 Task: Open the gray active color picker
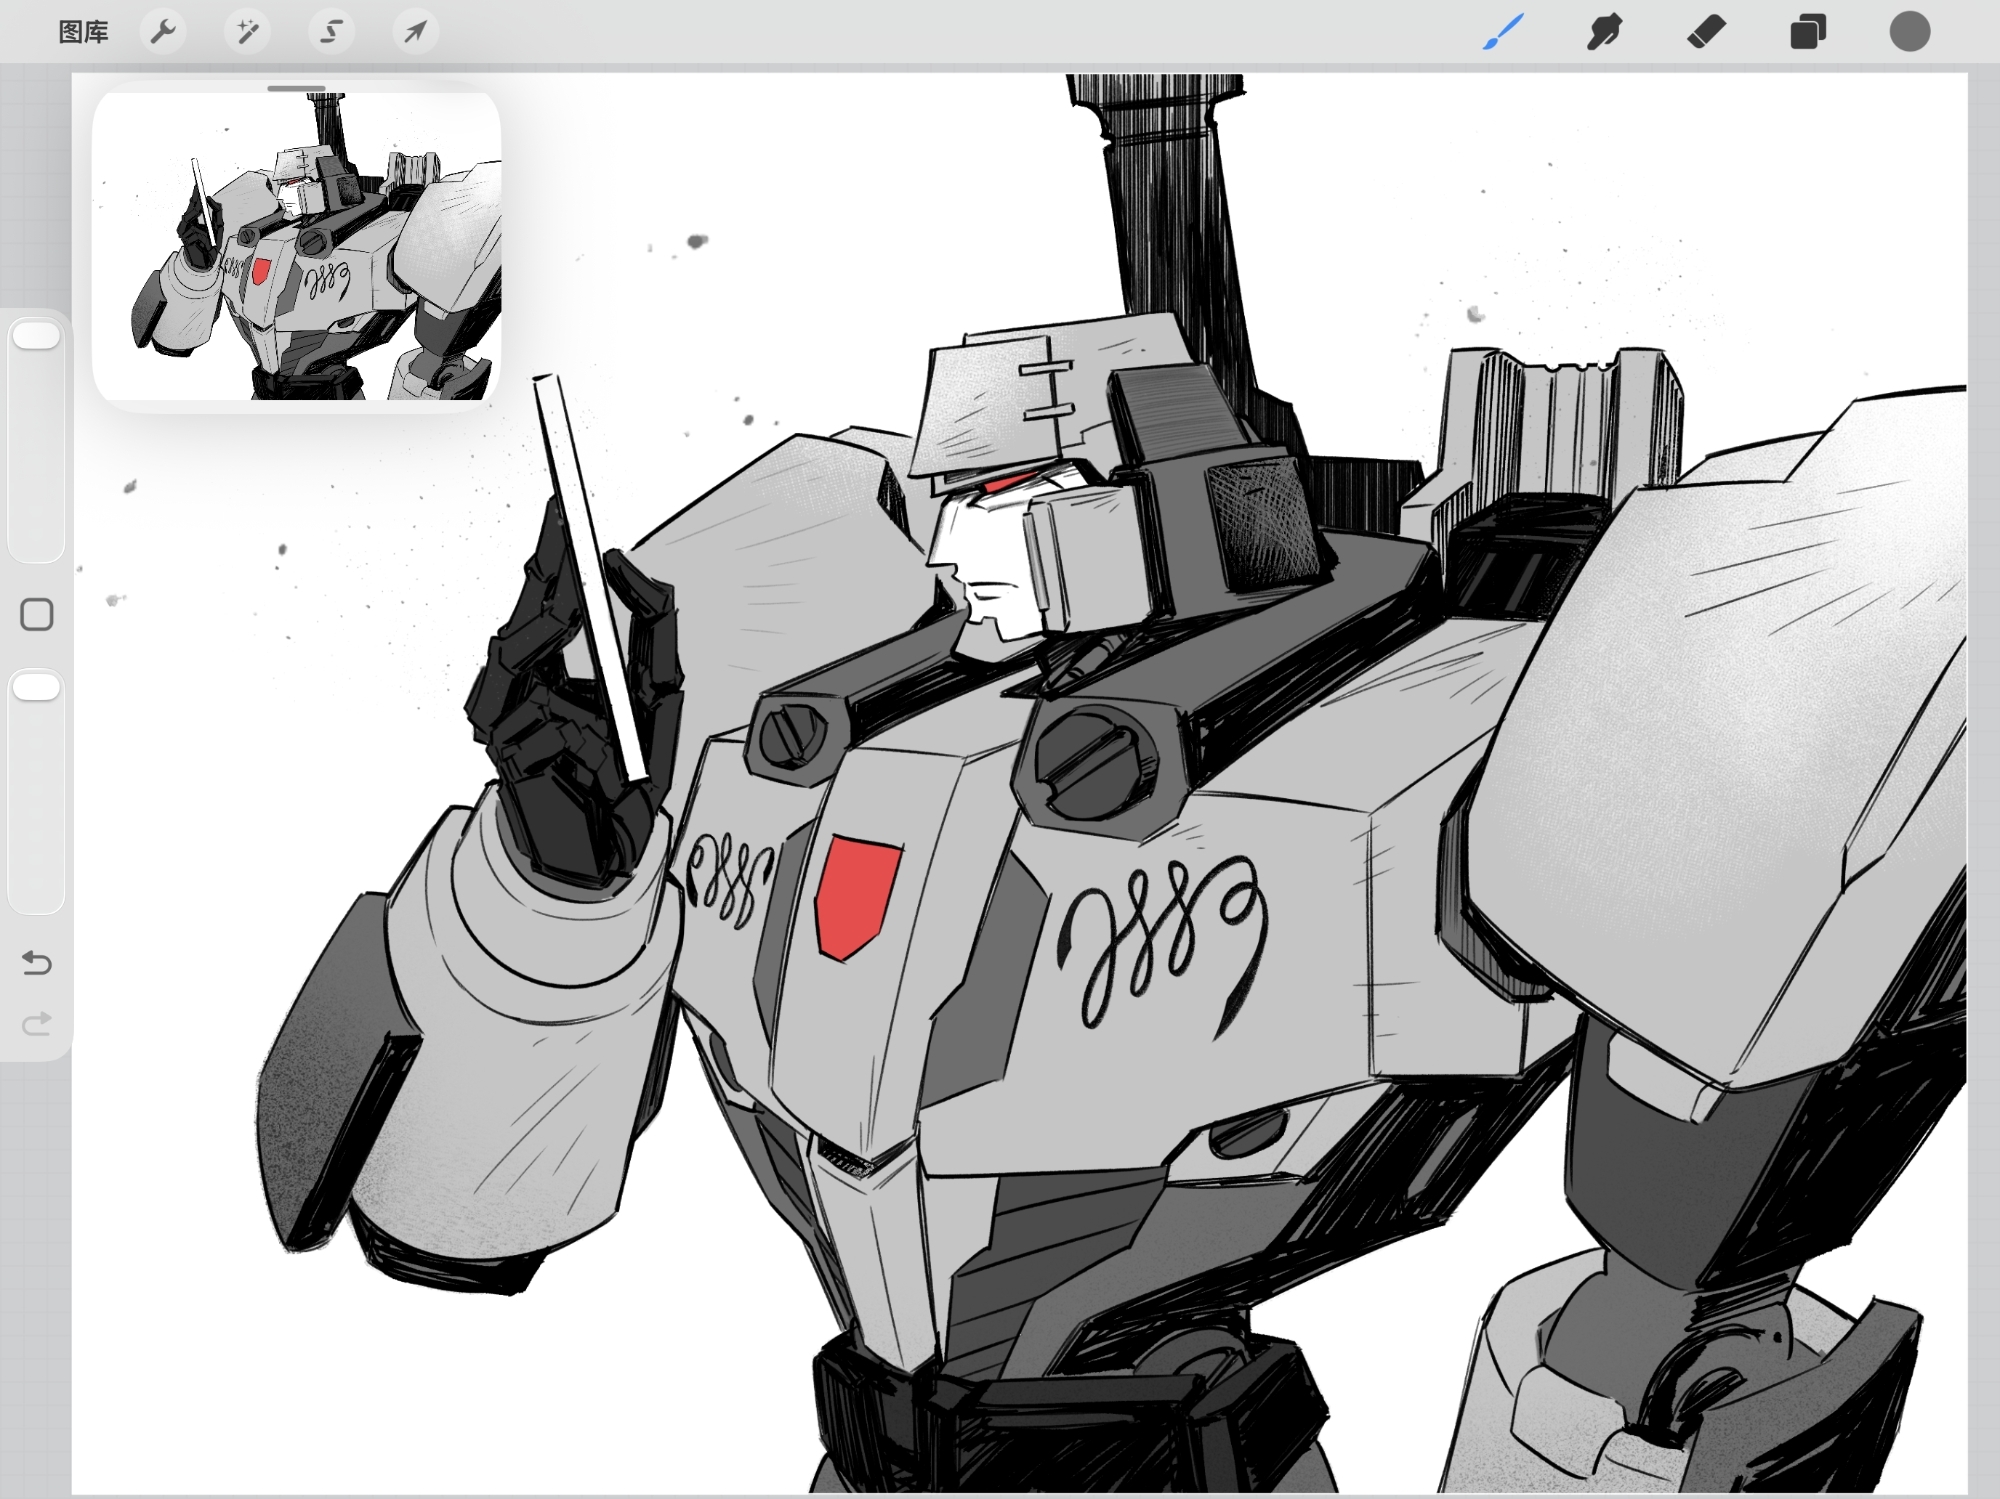(x=1909, y=32)
